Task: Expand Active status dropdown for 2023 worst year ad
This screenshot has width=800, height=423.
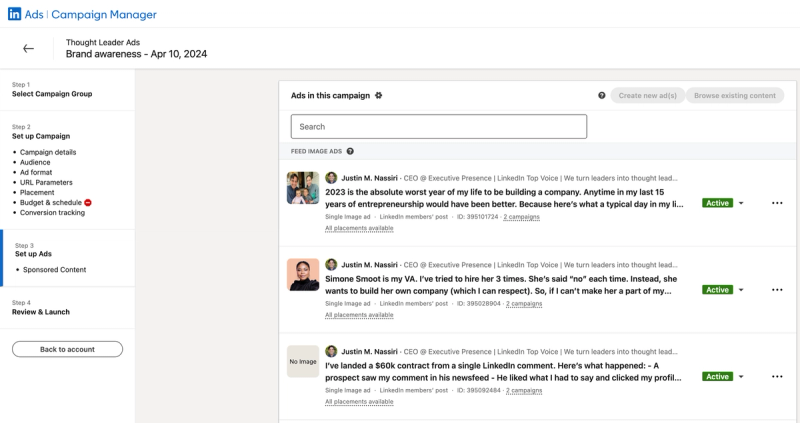Action: (741, 203)
